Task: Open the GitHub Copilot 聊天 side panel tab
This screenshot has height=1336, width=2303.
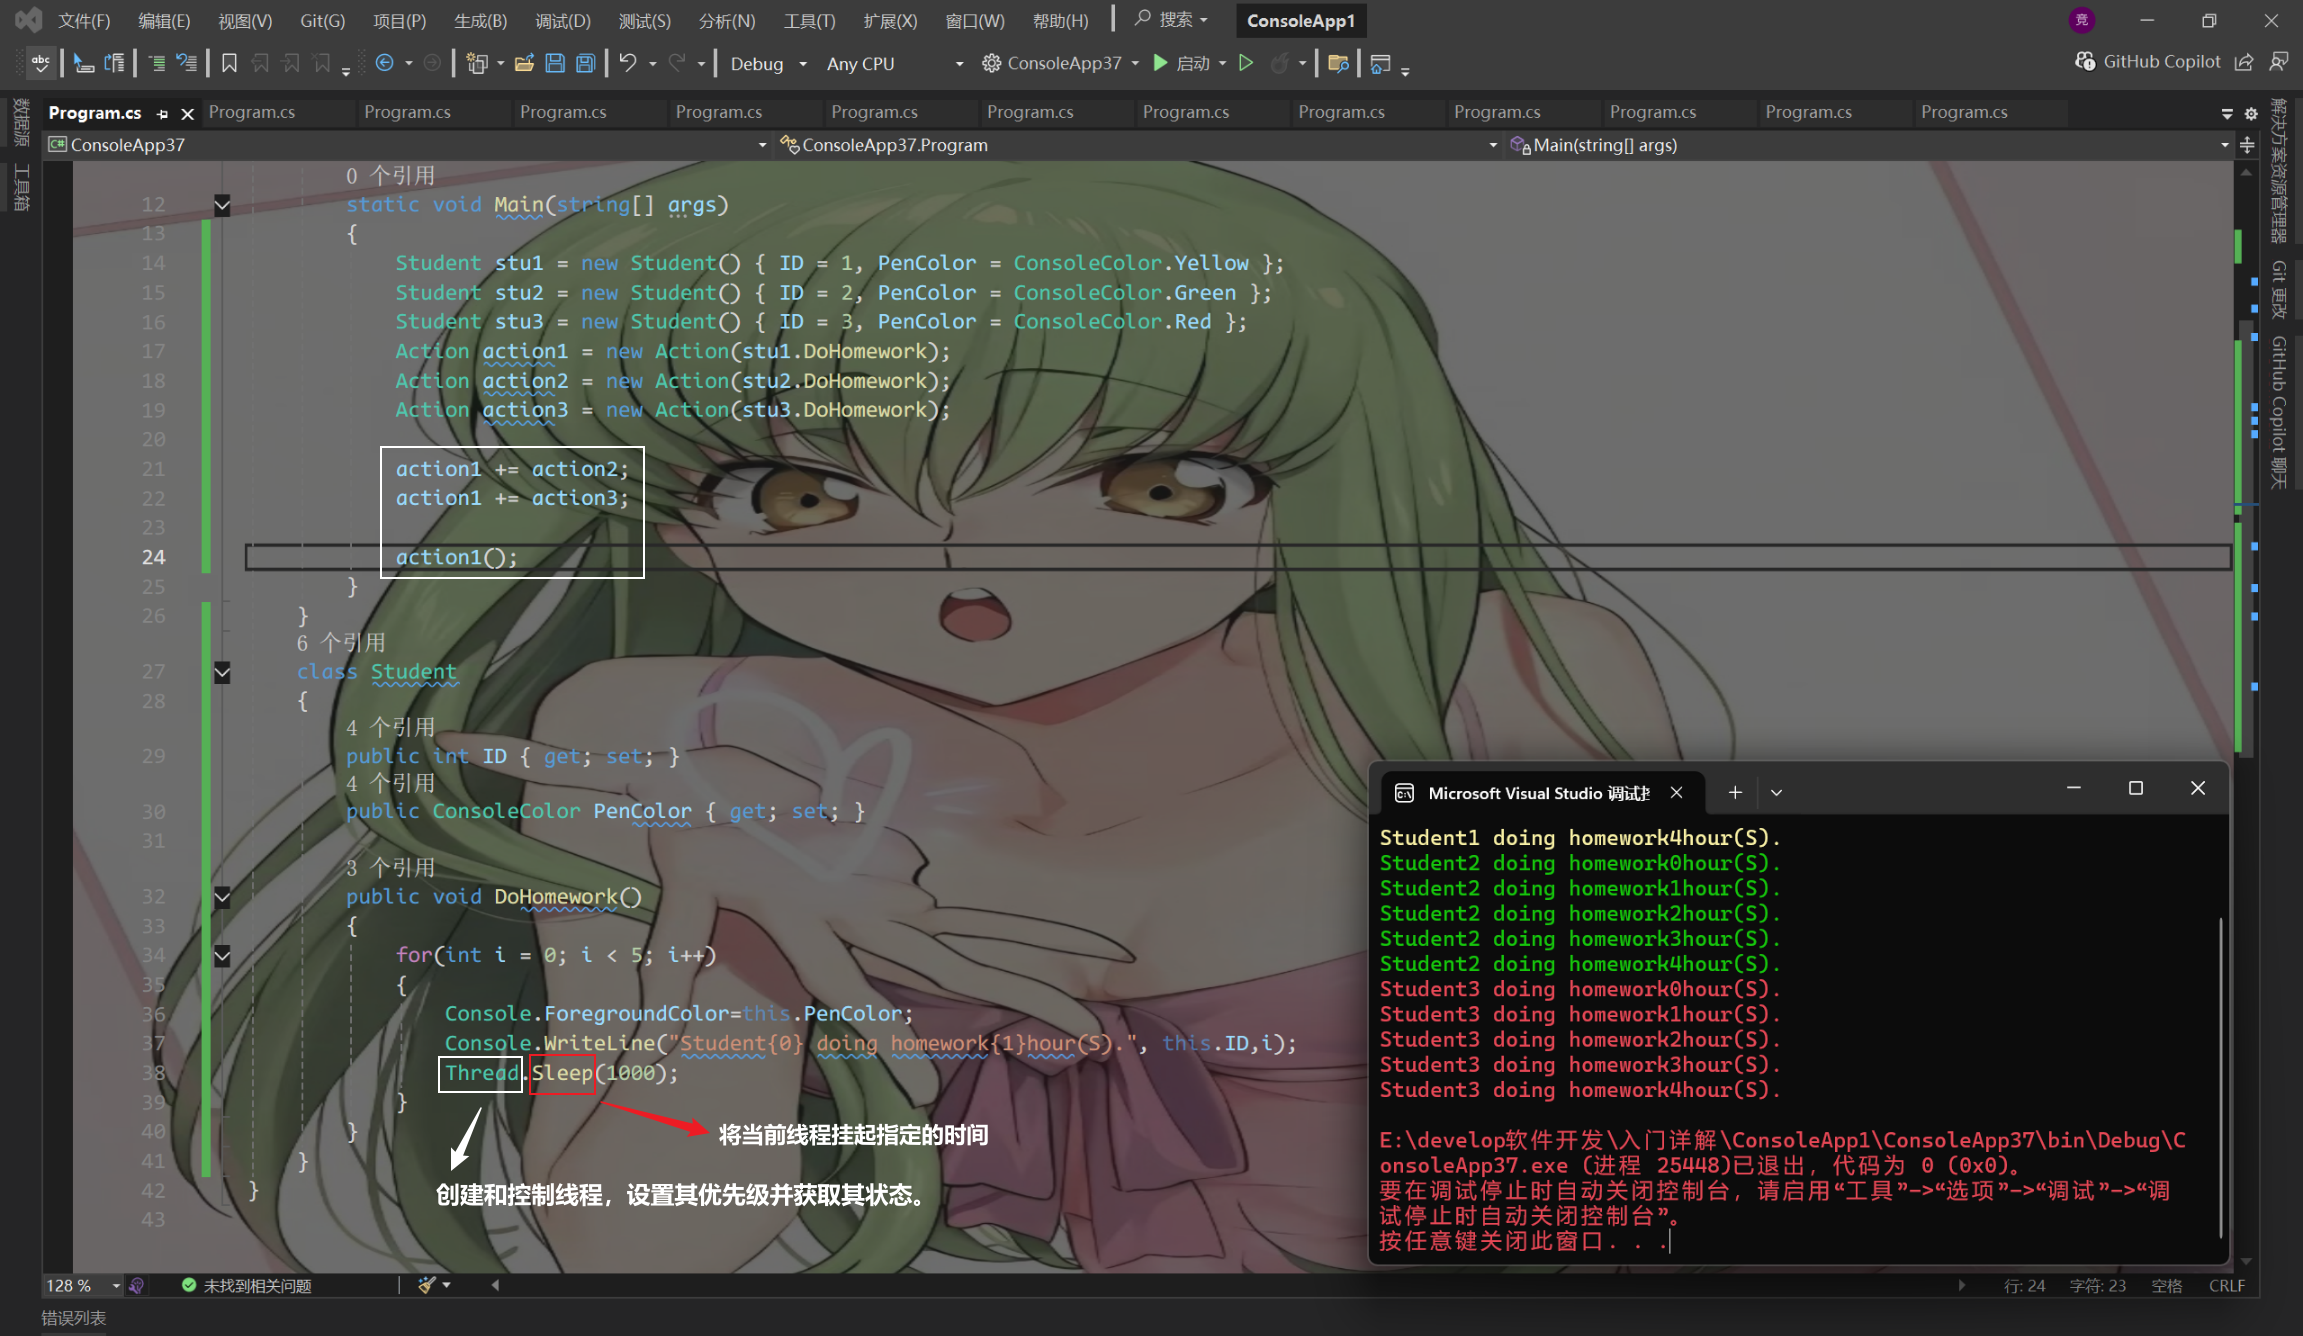Action: click(x=2279, y=412)
